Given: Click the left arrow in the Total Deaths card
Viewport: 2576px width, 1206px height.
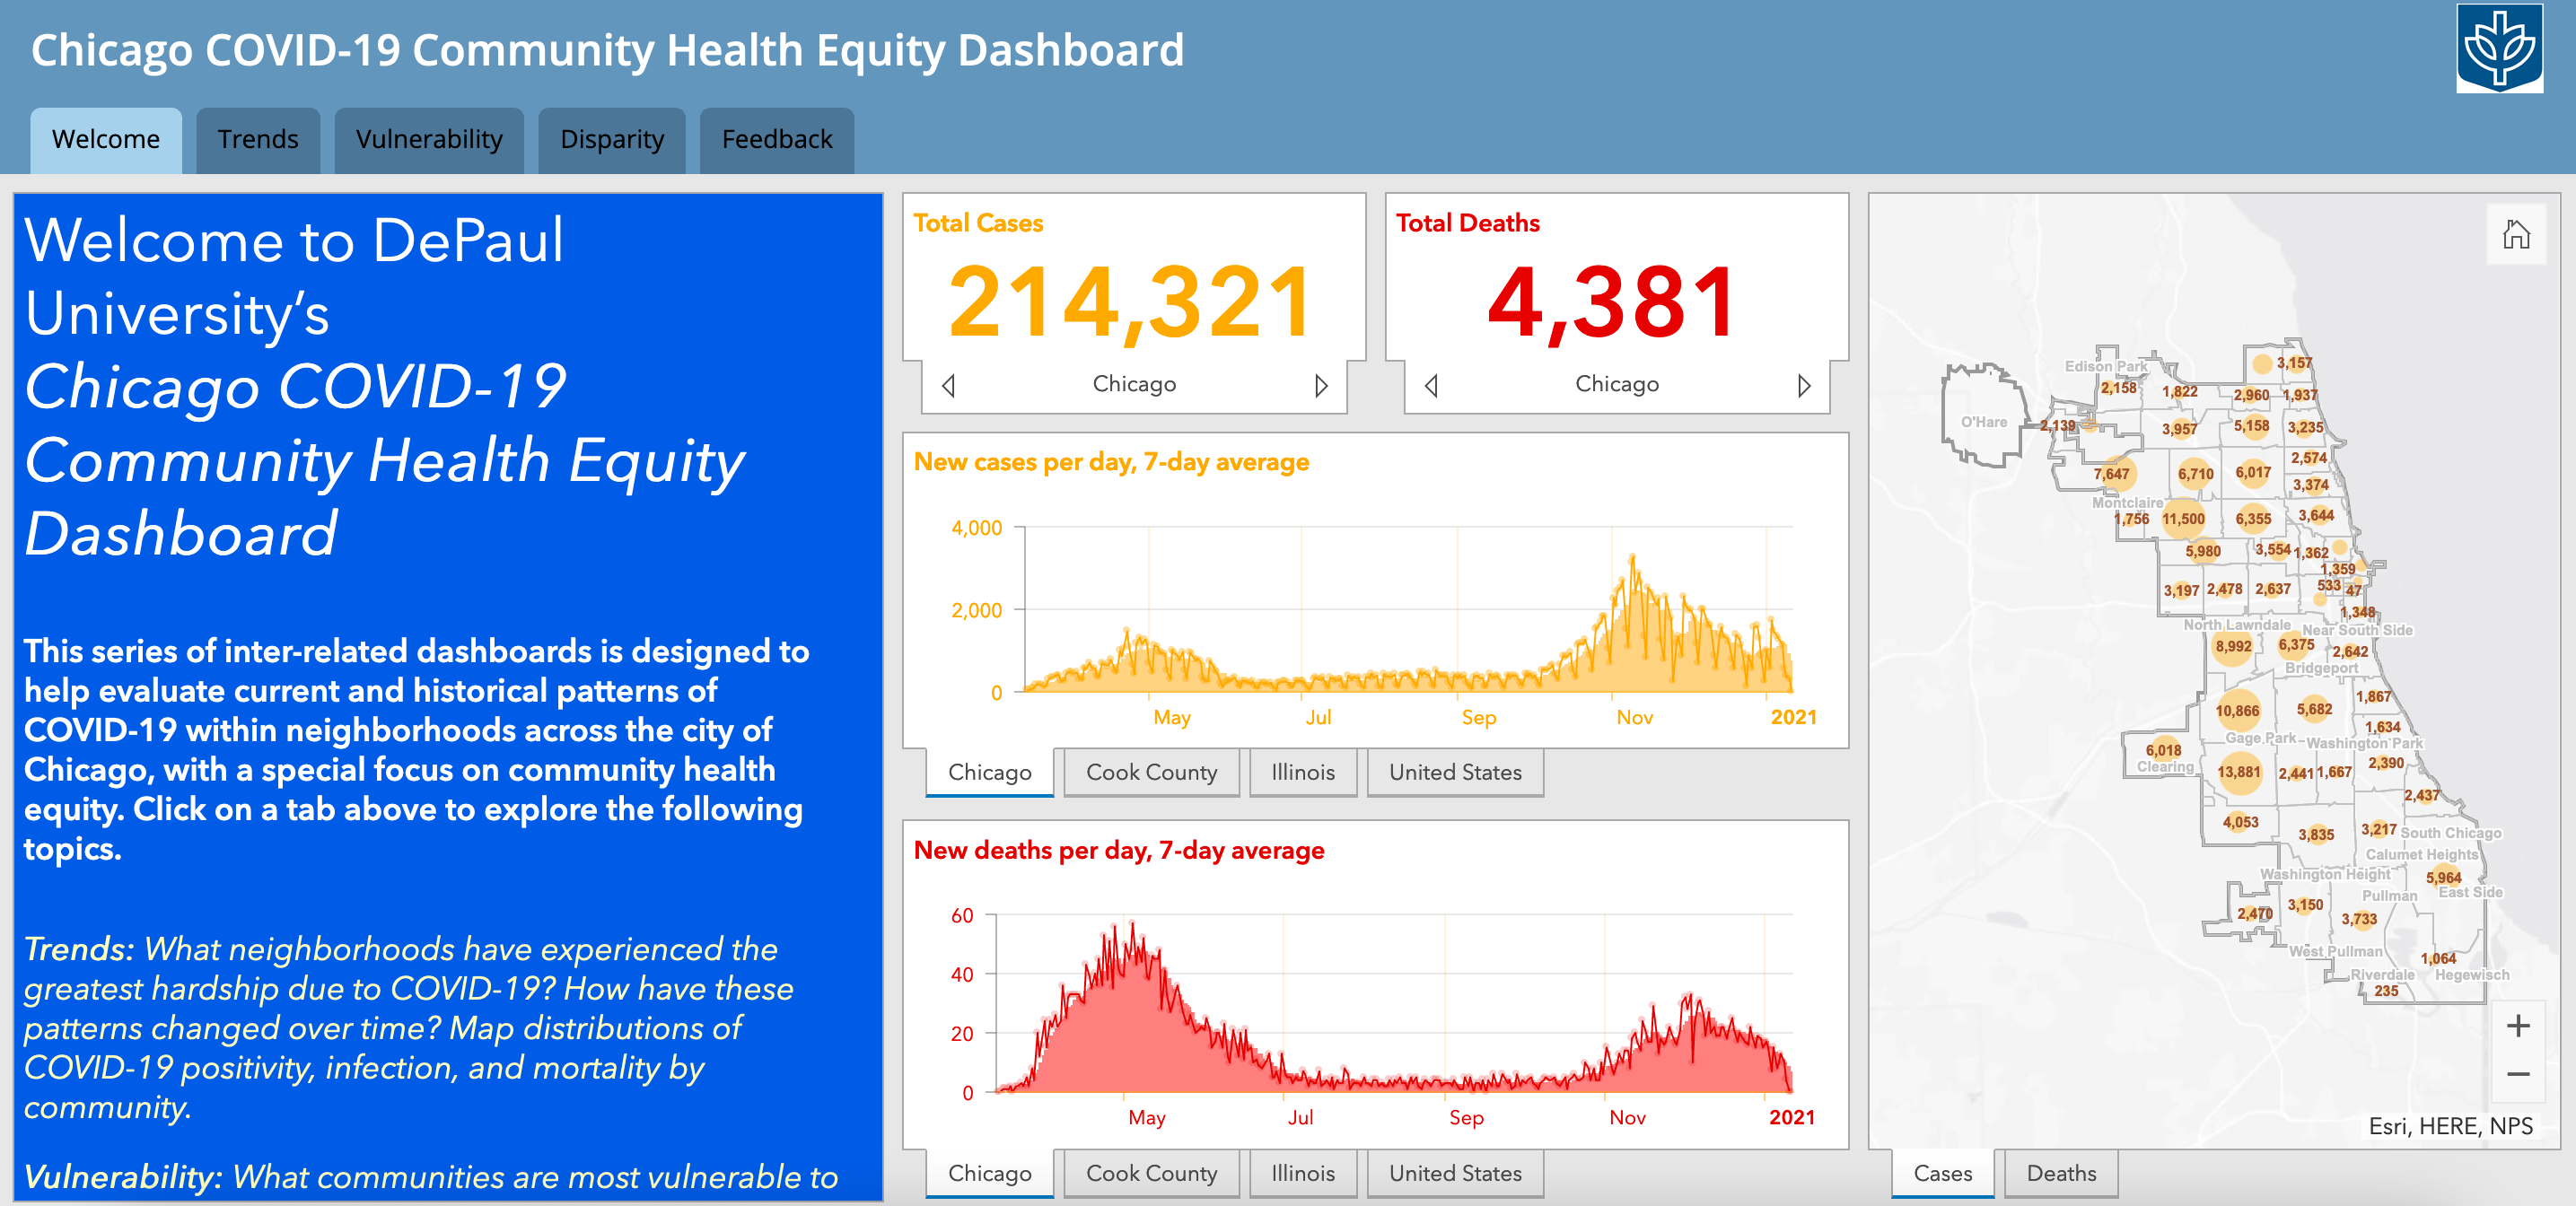Looking at the screenshot, I should coord(1432,384).
